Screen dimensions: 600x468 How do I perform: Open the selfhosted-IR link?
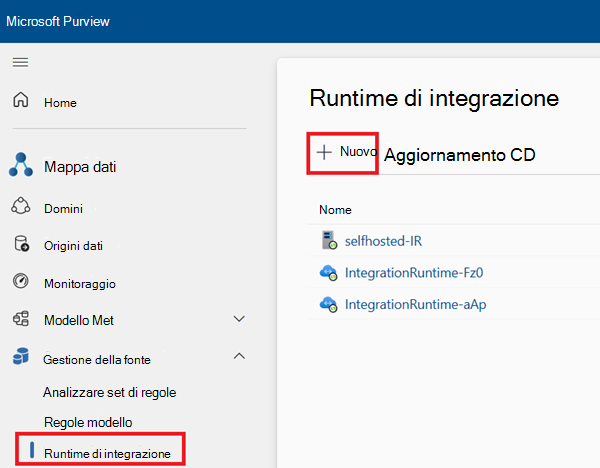click(x=383, y=241)
